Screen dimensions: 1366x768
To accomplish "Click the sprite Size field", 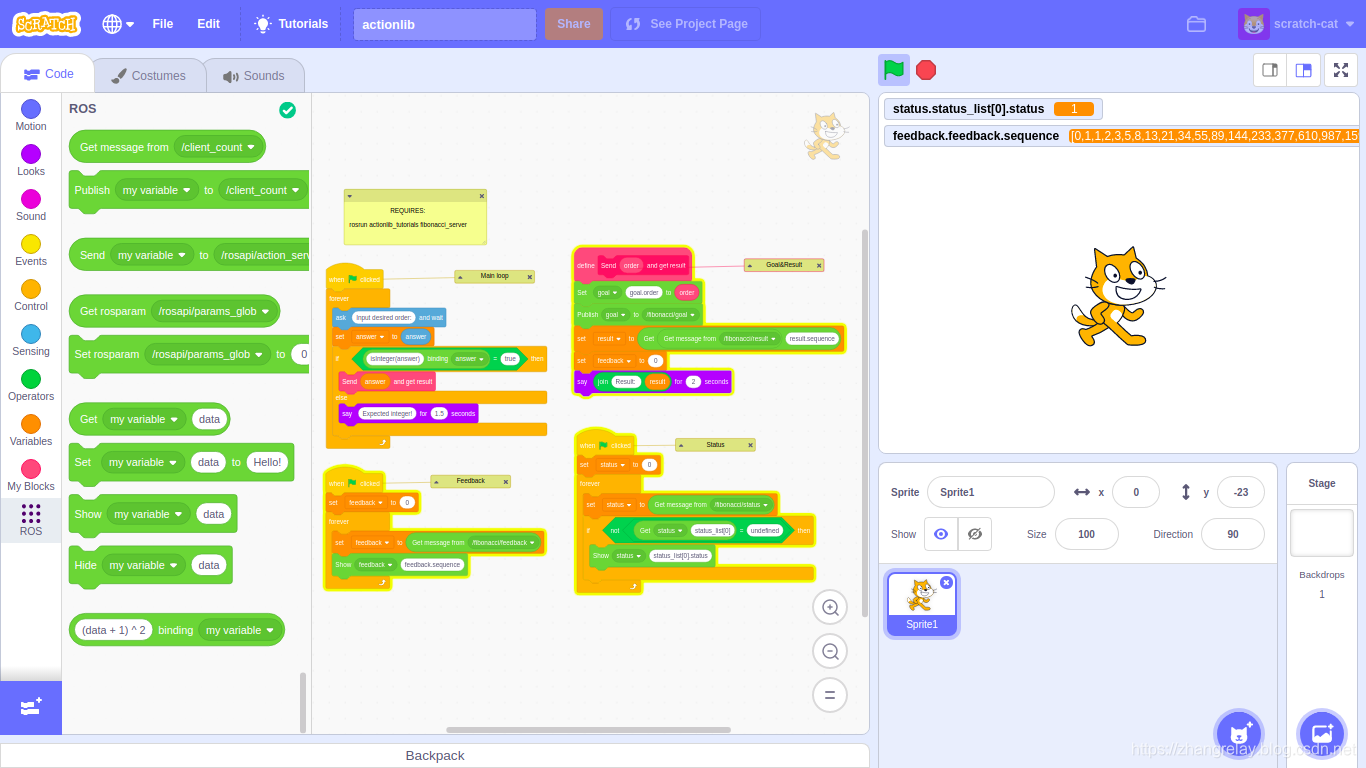I will [1086, 534].
